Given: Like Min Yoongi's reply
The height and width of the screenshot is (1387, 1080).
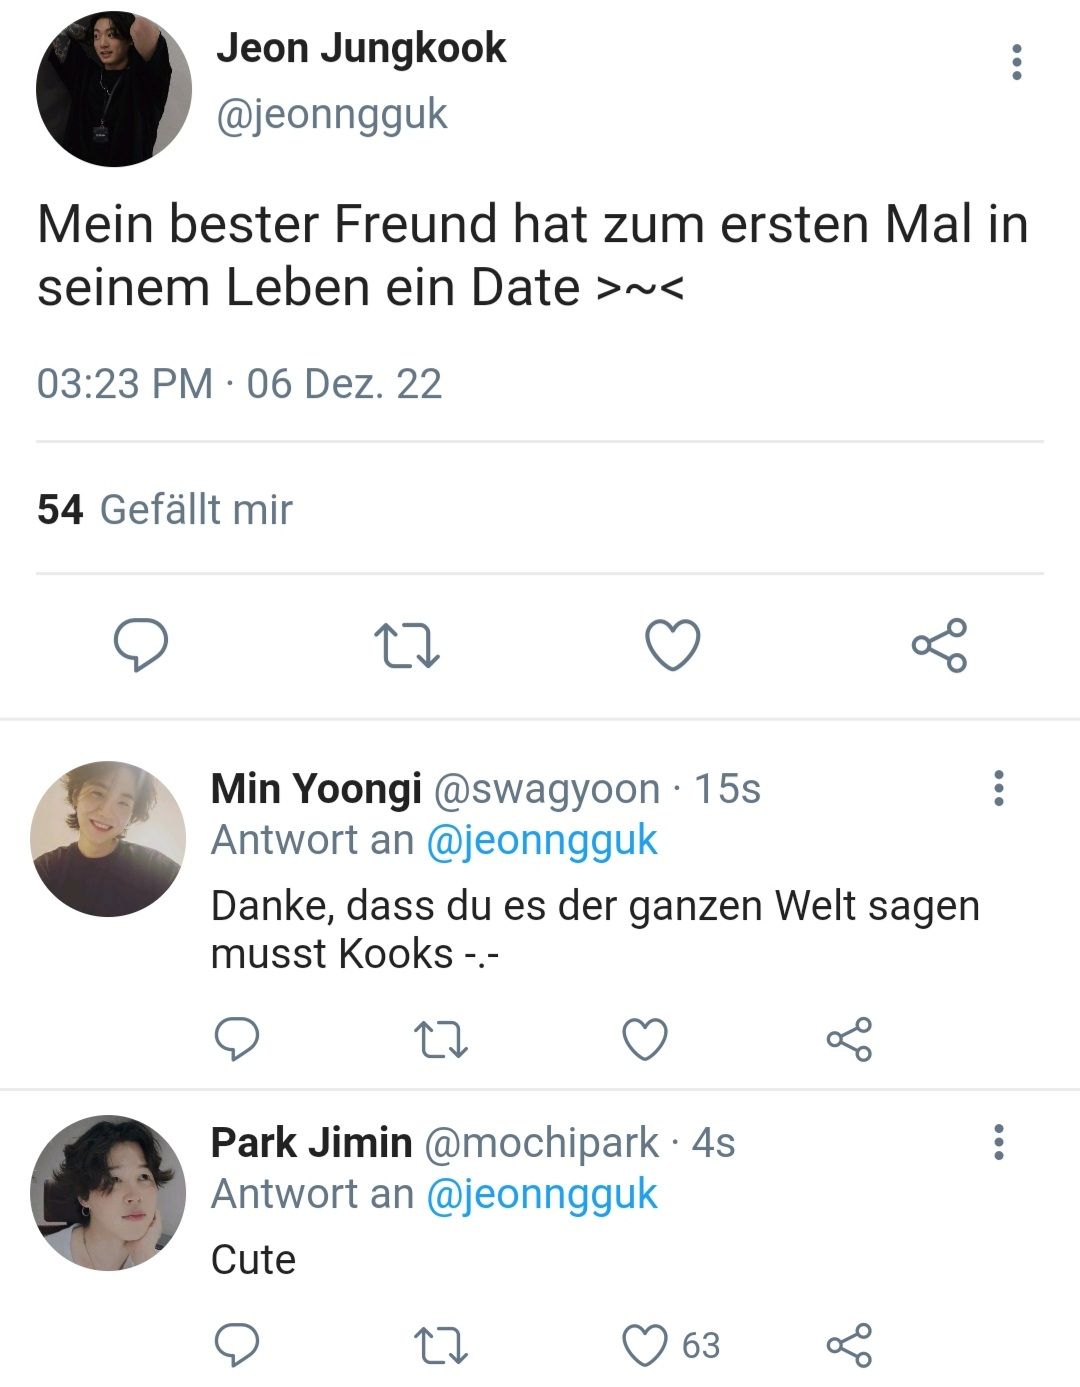Looking at the screenshot, I should pyautogui.click(x=645, y=1039).
